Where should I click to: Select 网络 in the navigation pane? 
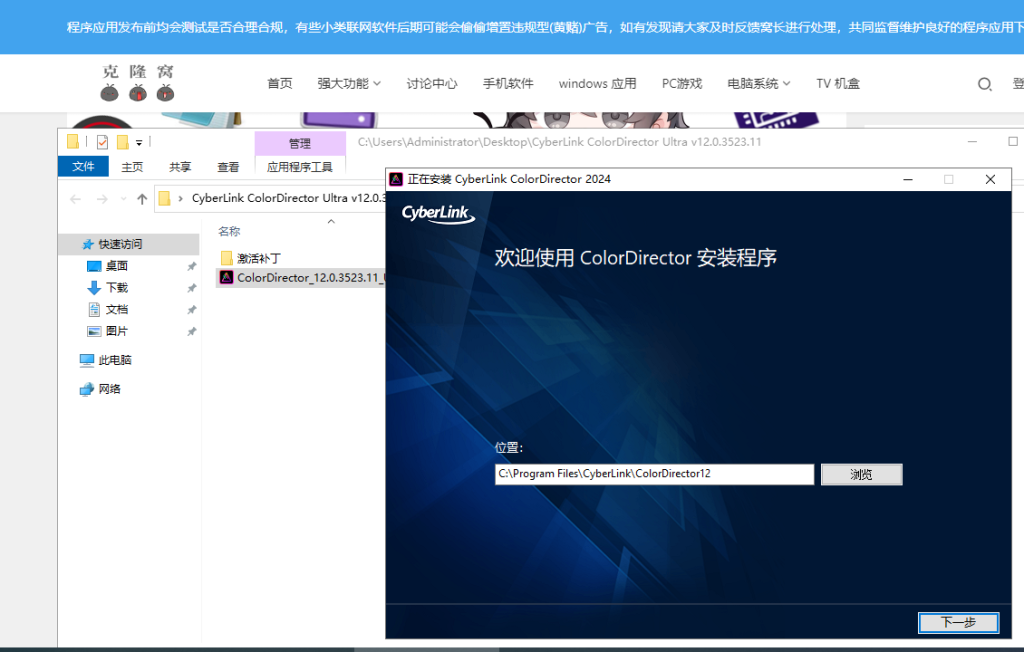coord(110,389)
